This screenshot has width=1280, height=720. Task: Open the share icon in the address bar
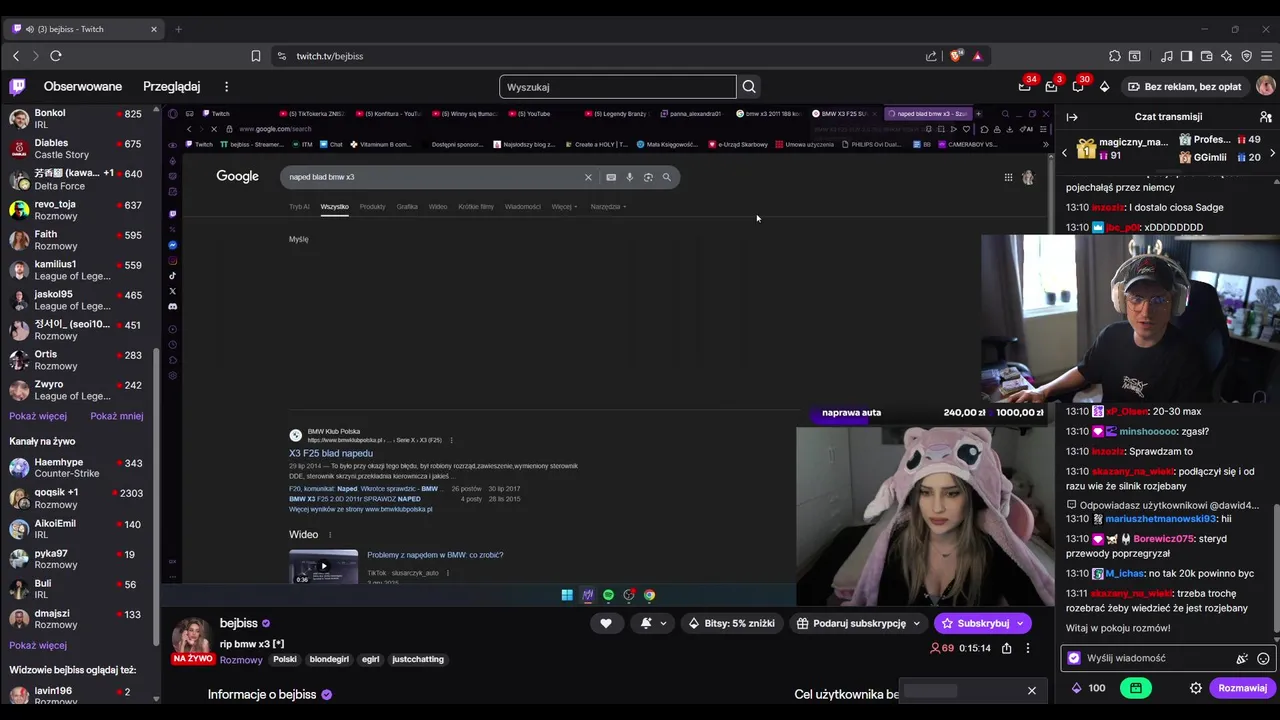tap(932, 56)
